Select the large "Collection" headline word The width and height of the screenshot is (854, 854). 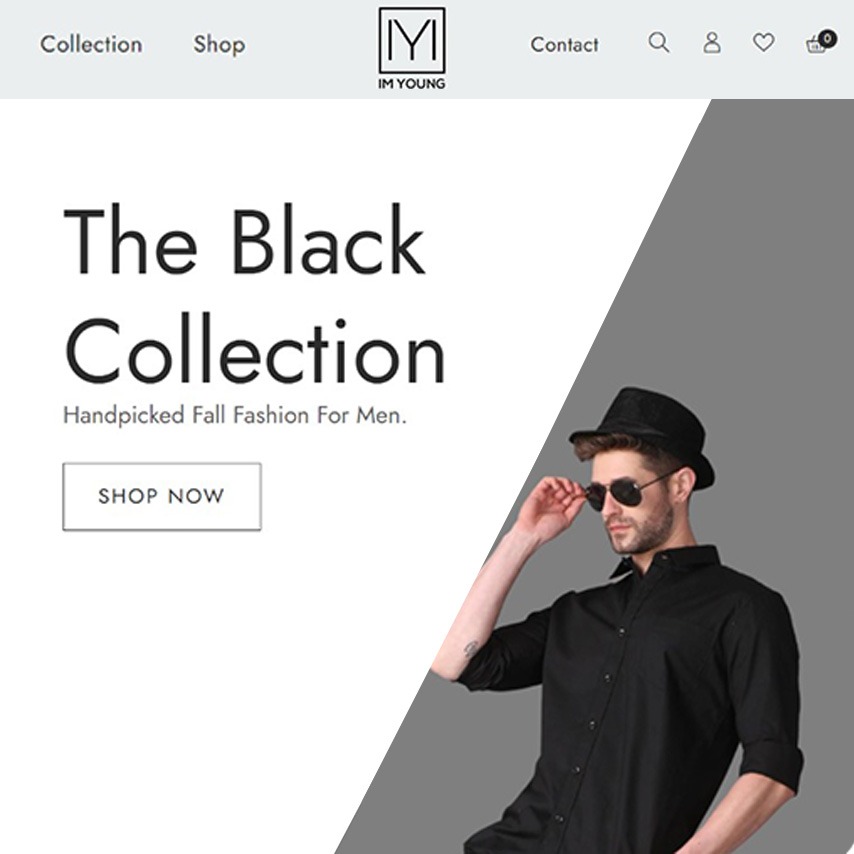tap(255, 349)
